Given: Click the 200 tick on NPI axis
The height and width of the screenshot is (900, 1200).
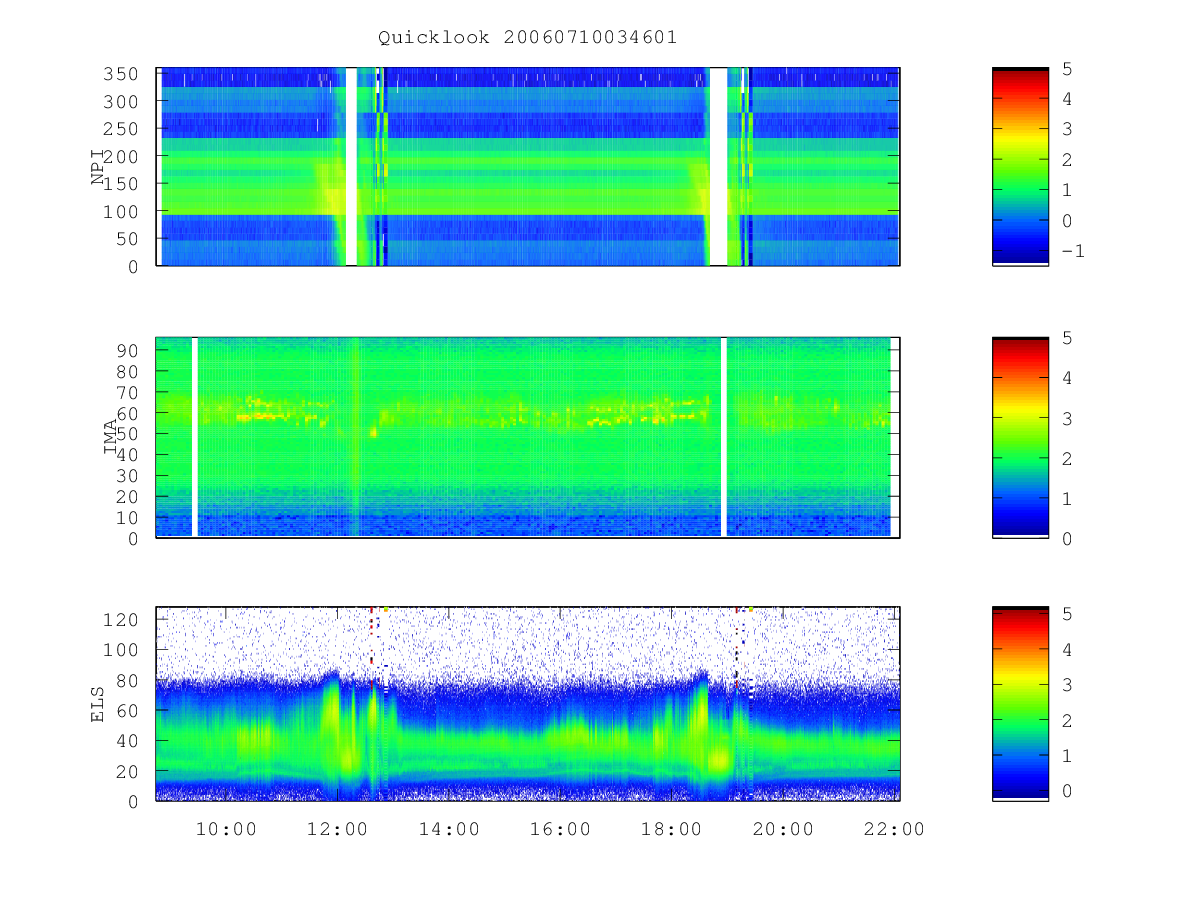Looking at the screenshot, I should tap(122, 157).
